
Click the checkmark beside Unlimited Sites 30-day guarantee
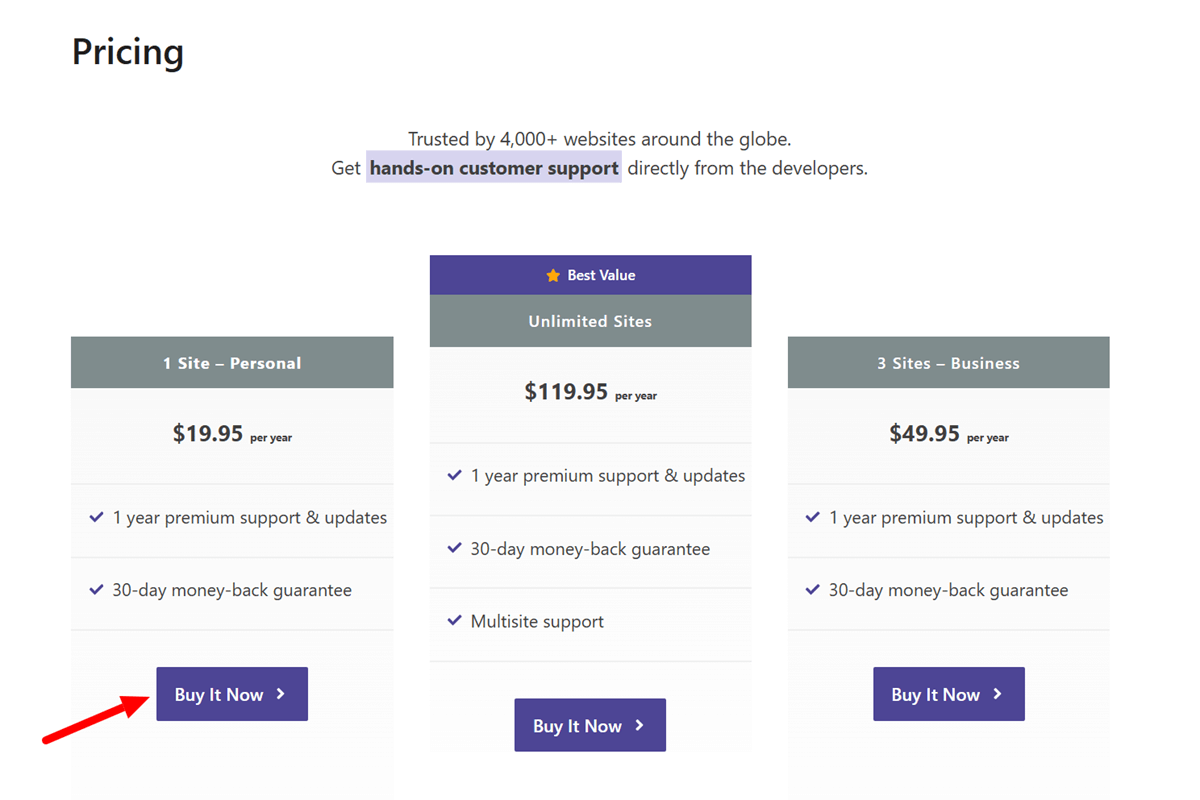coord(455,548)
